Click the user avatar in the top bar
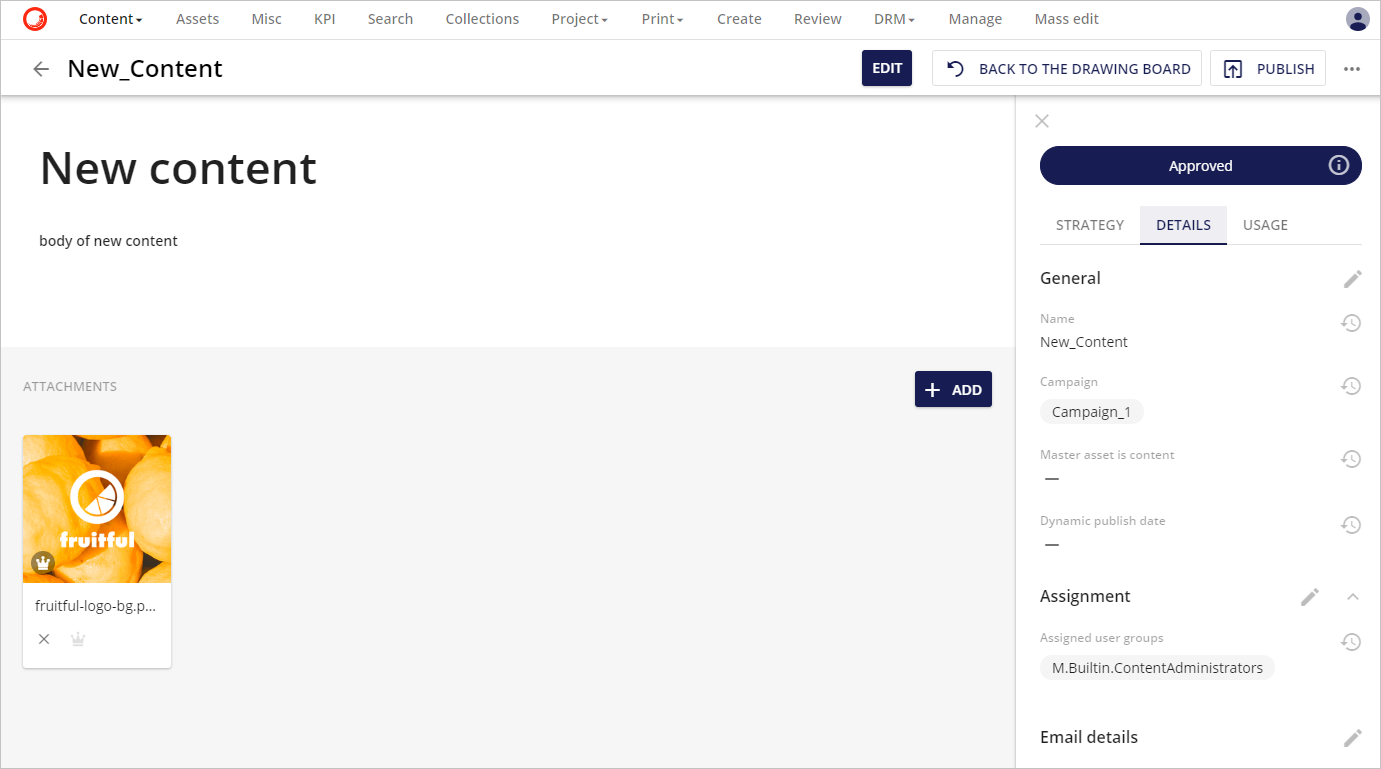This screenshot has height=769, width=1381. click(1357, 18)
